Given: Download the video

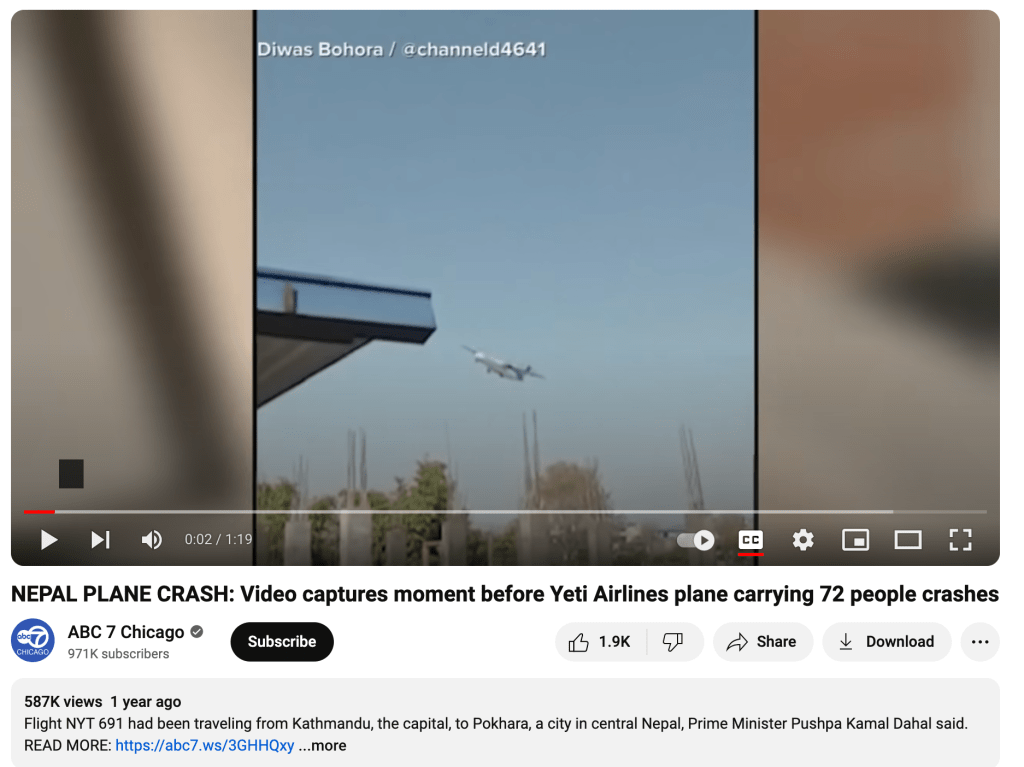Looking at the screenshot, I should [886, 642].
